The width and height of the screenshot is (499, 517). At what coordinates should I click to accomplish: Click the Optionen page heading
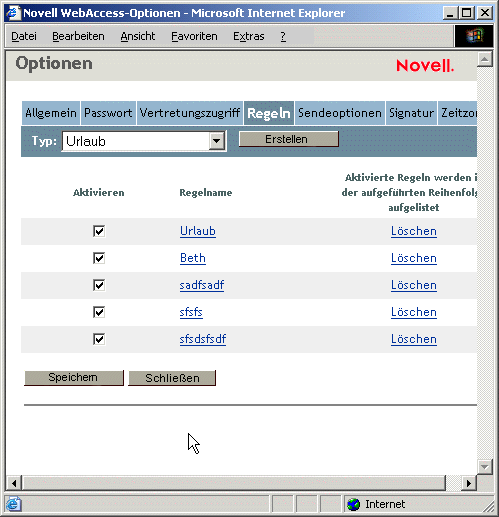tap(54, 63)
